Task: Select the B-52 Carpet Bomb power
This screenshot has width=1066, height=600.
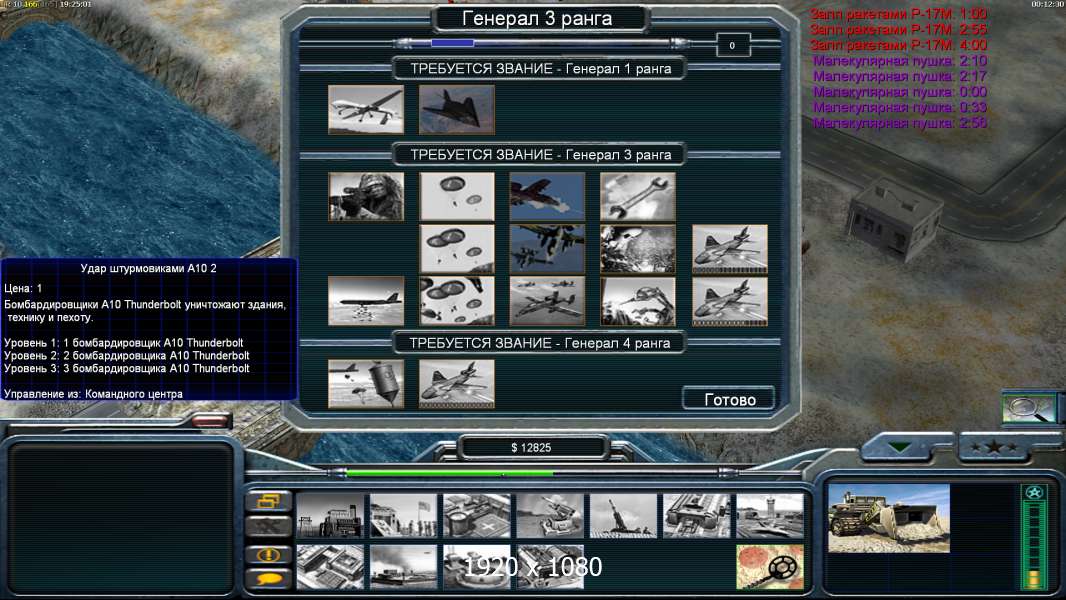Action: pyautogui.click(x=366, y=301)
